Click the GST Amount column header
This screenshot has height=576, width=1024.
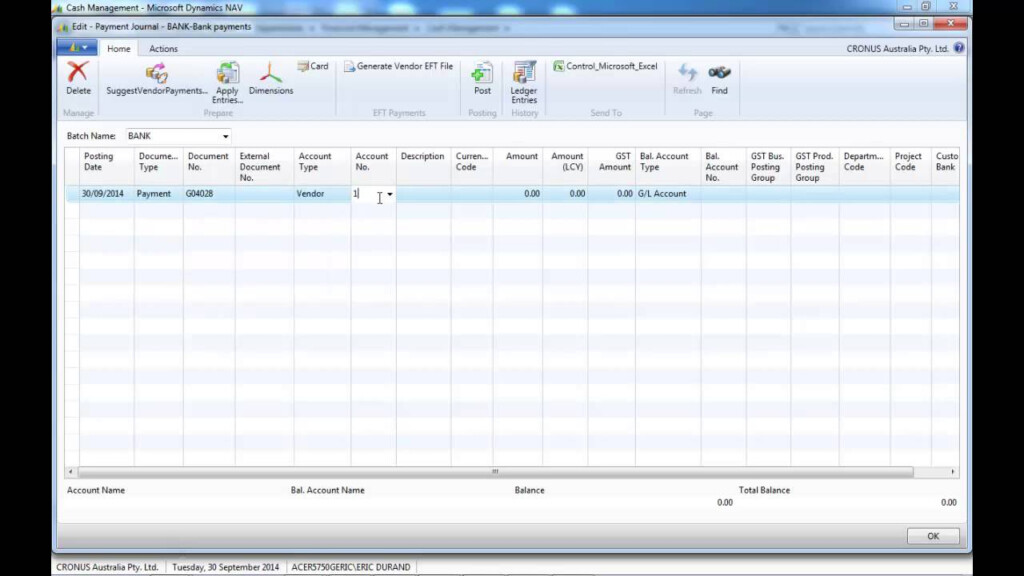(612, 167)
